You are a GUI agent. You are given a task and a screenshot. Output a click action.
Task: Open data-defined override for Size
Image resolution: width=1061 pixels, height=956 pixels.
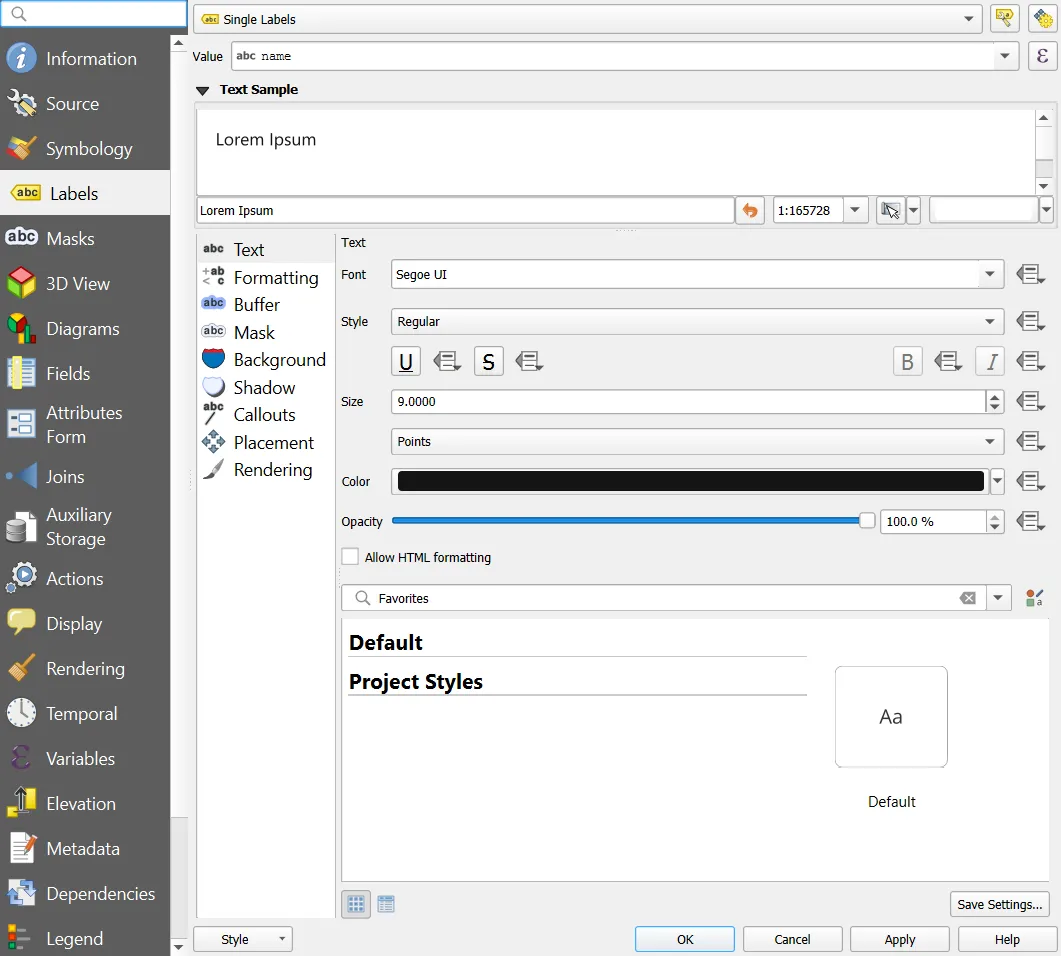click(x=1031, y=402)
